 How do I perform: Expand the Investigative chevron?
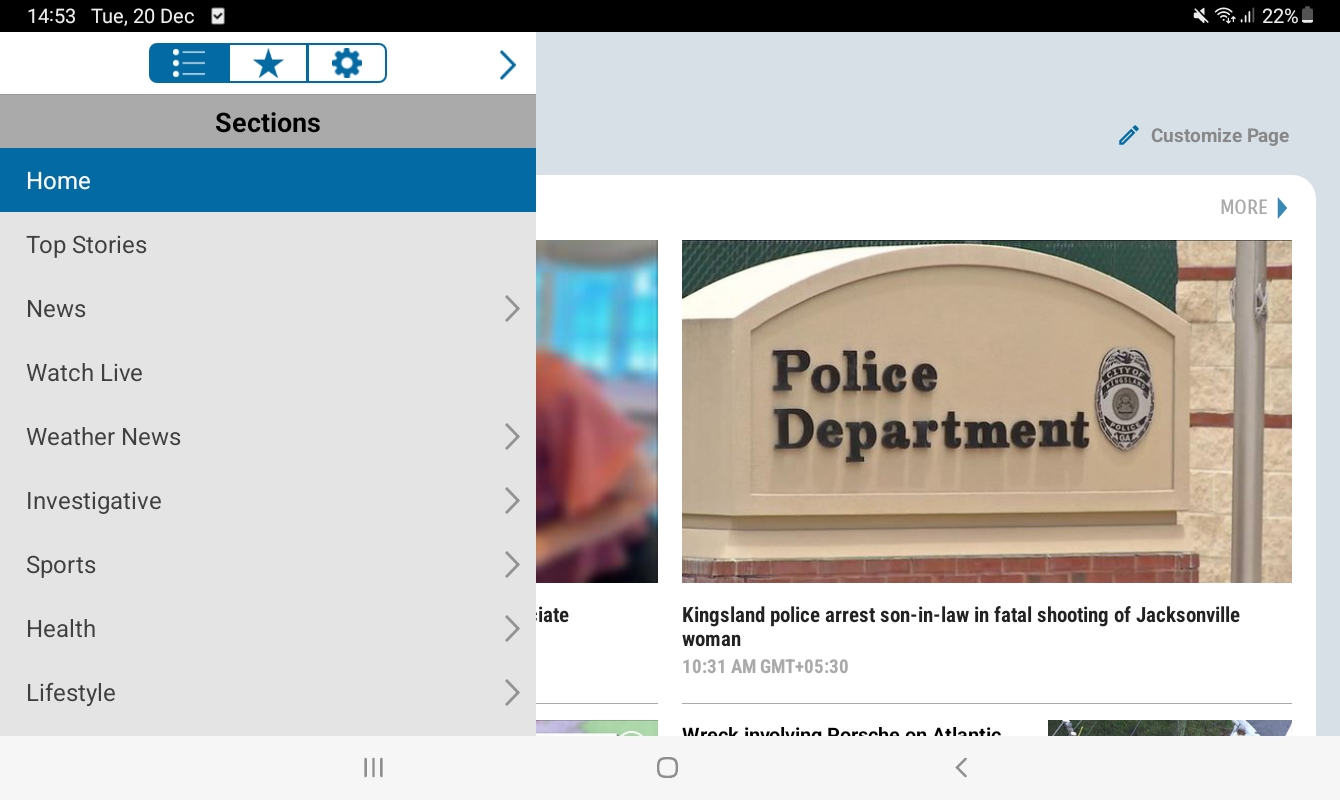pyautogui.click(x=512, y=501)
